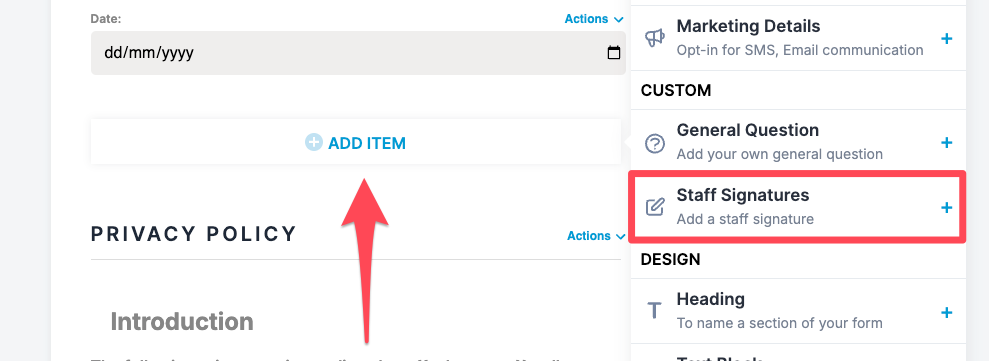
Task: Add Heading element using its plus icon
Action: 946,312
